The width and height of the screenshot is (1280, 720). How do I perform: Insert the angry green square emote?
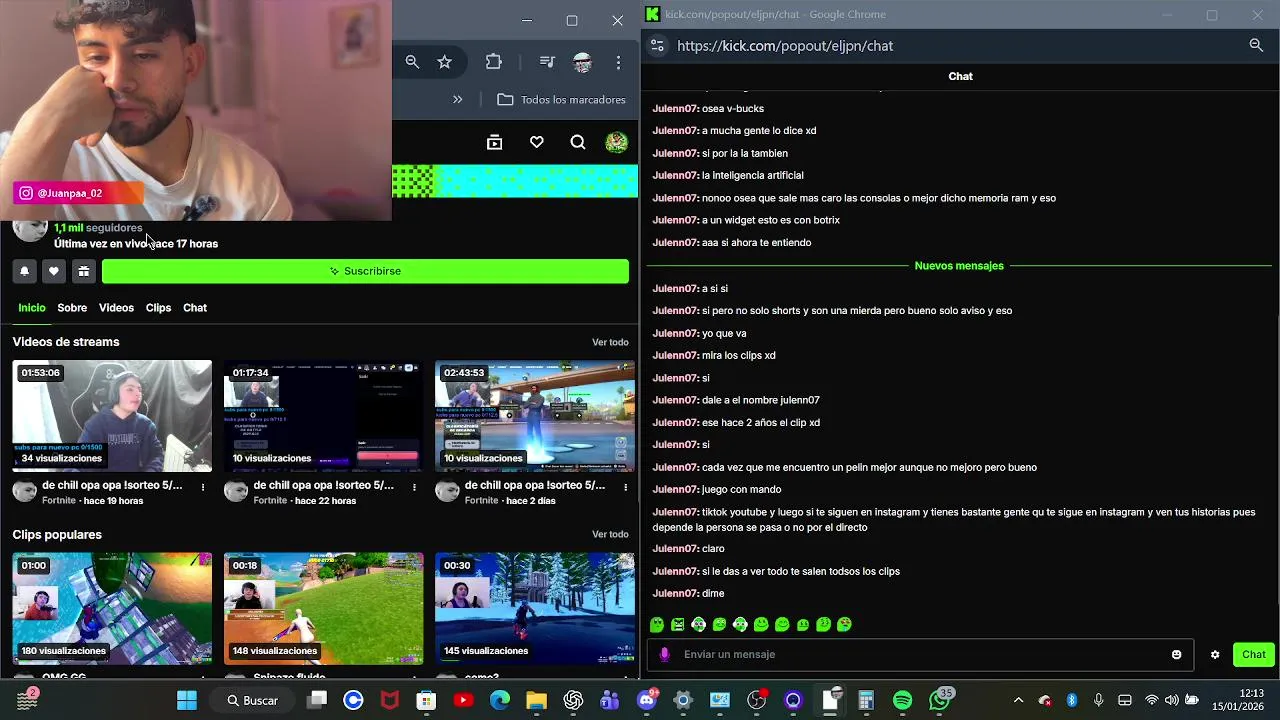coord(678,625)
